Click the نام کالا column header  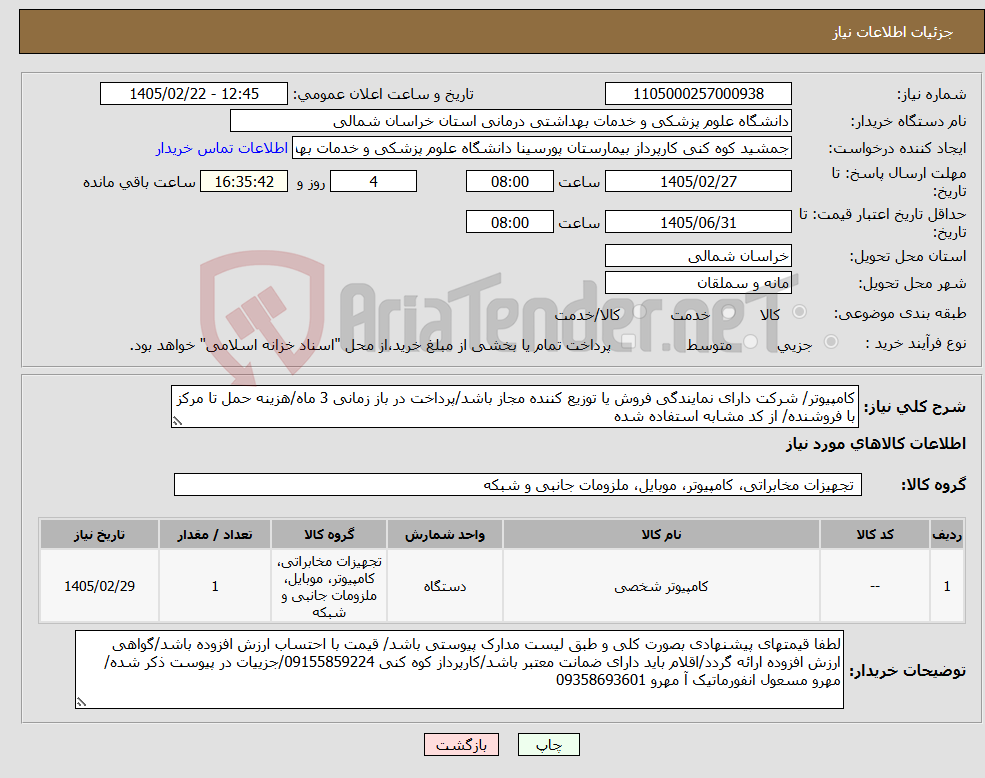click(661, 534)
